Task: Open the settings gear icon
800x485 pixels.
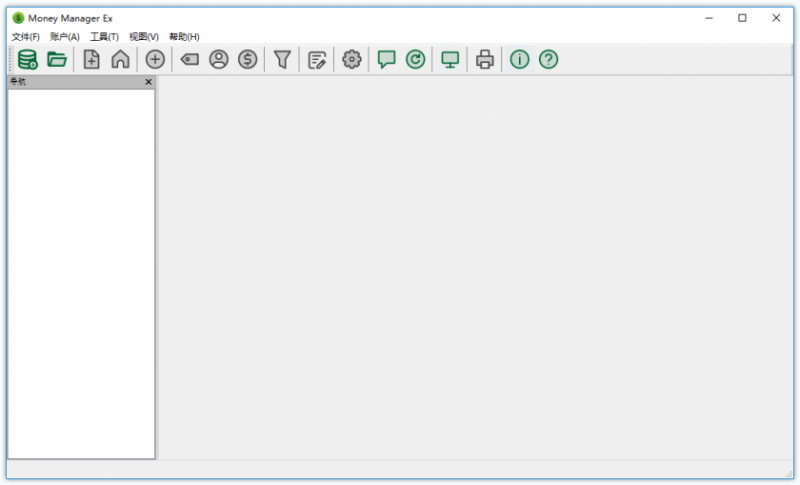Action: pyautogui.click(x=352, y=60)
